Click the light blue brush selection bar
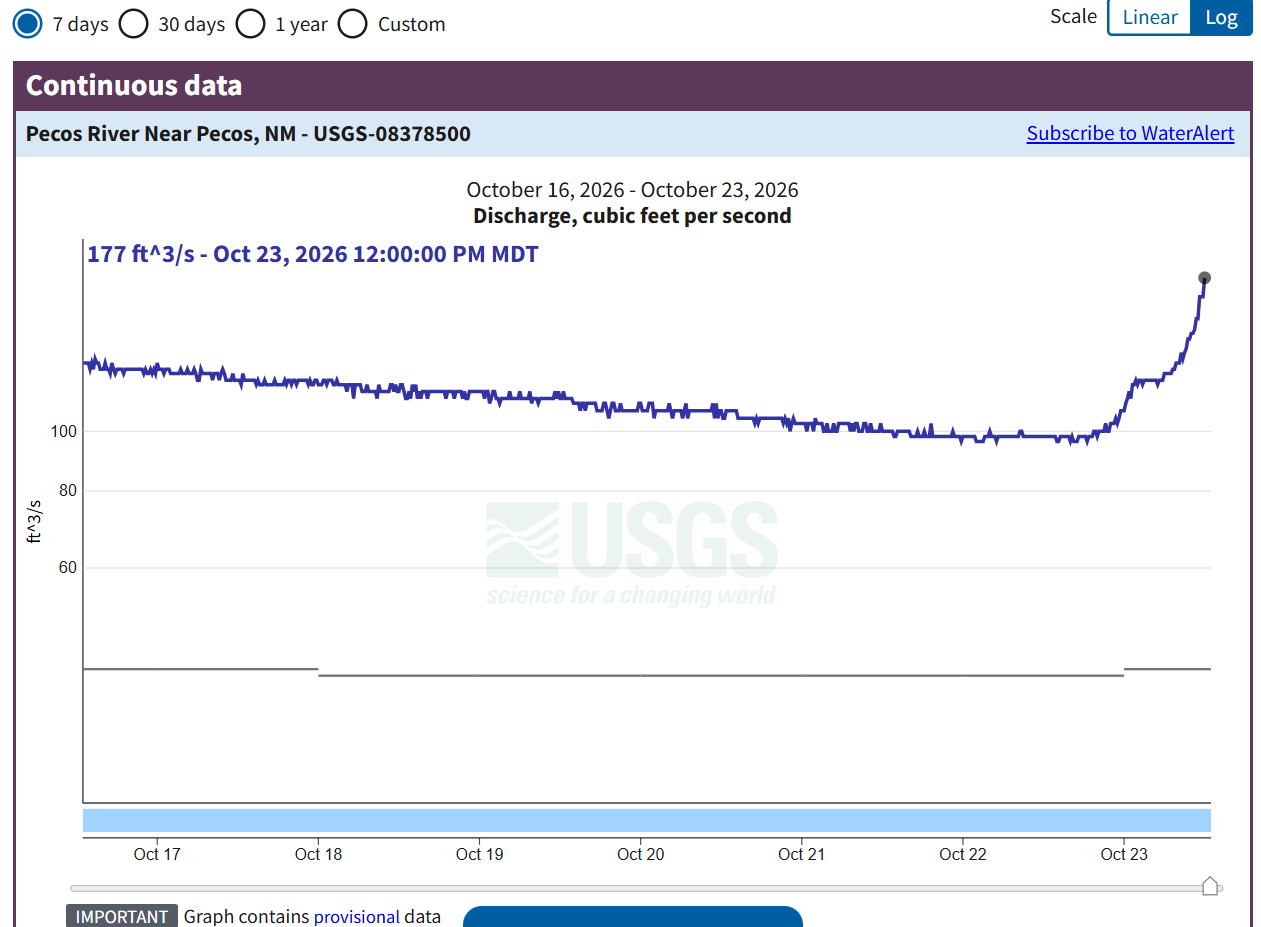This screenshot has height=927, width=1261. [646, 820]
